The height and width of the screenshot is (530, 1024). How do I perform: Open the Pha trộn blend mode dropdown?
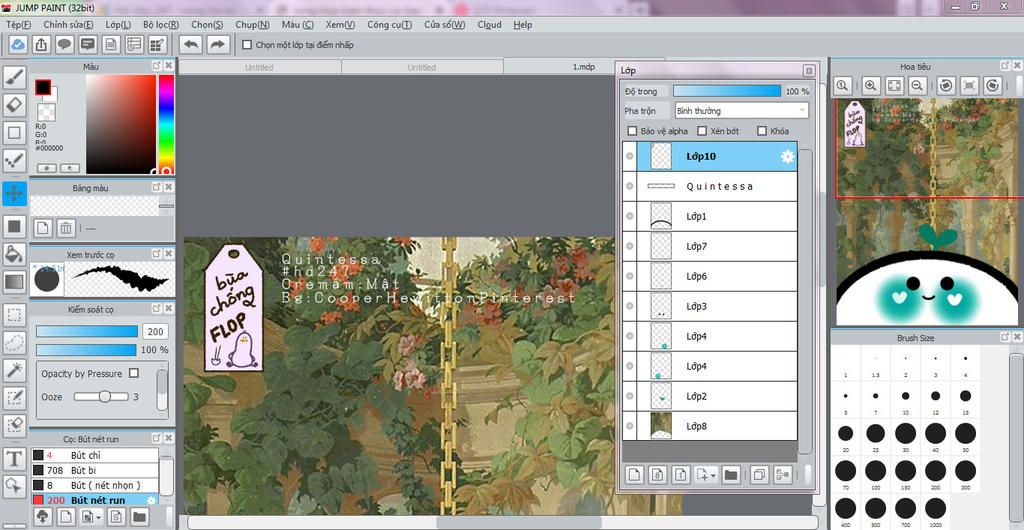tap(741, 111)
